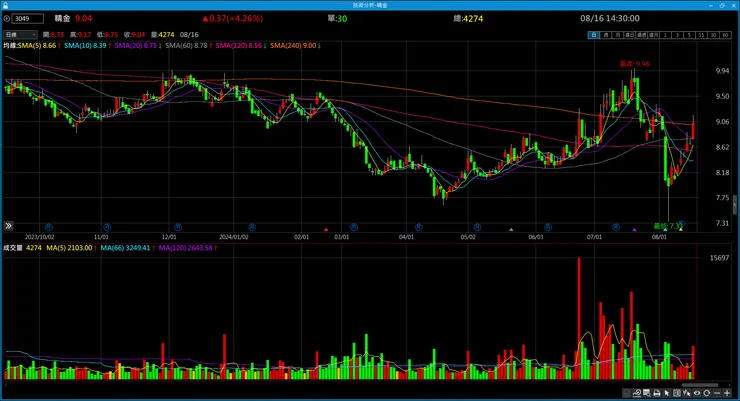Zoom out chart with minus icon
The image size is (740, 401).
717,393
